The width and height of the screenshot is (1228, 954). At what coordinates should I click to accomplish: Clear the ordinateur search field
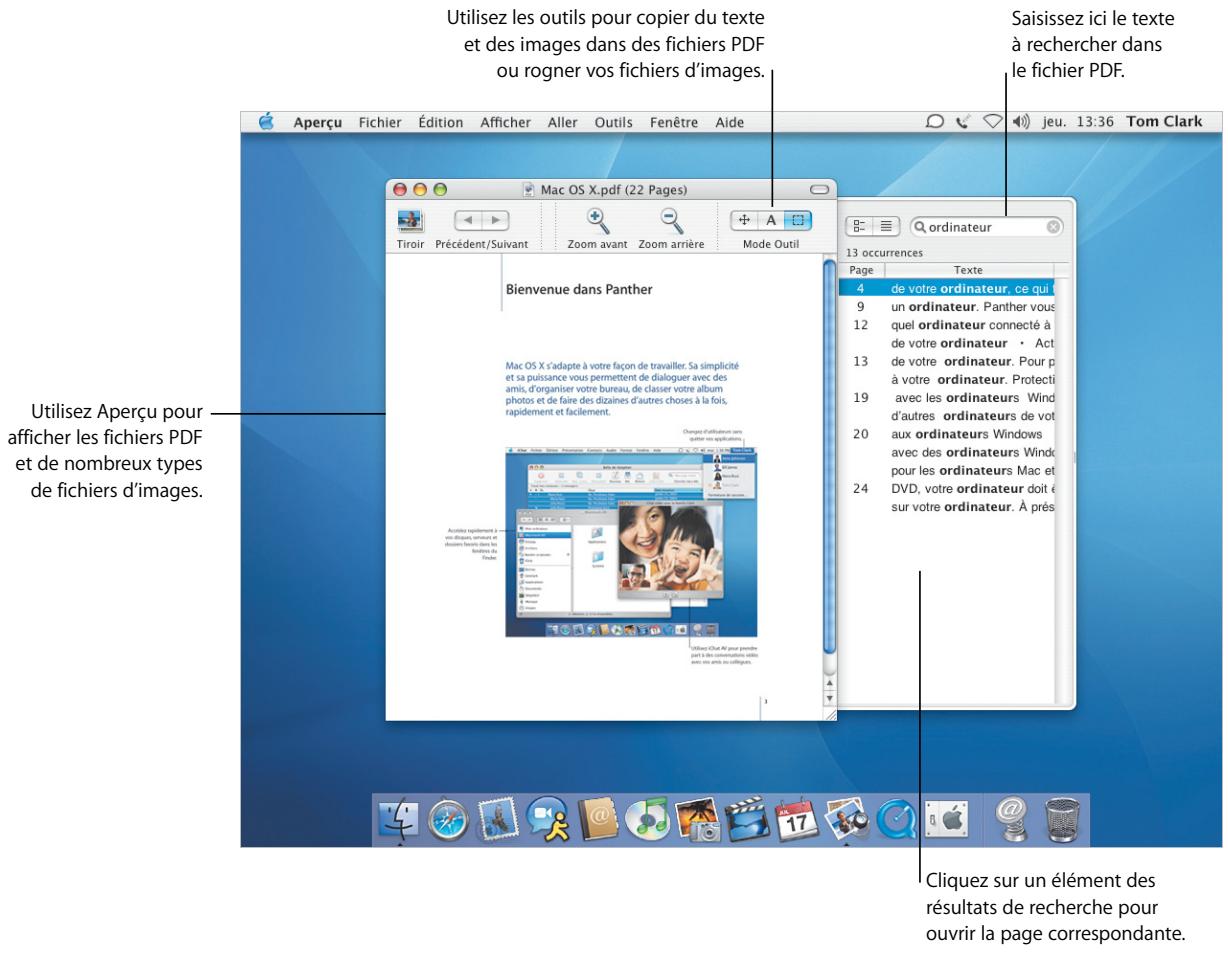pos(1053,227)
